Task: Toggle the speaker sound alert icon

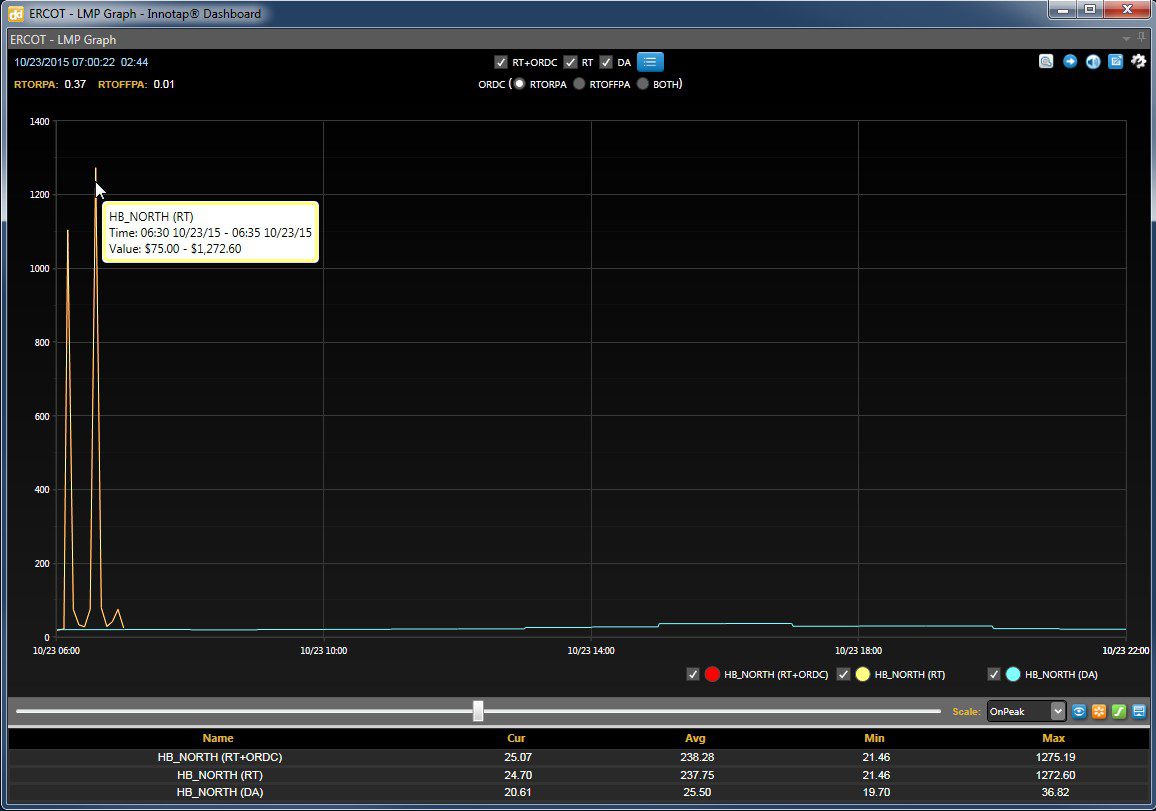Action: pos(1093,61)
